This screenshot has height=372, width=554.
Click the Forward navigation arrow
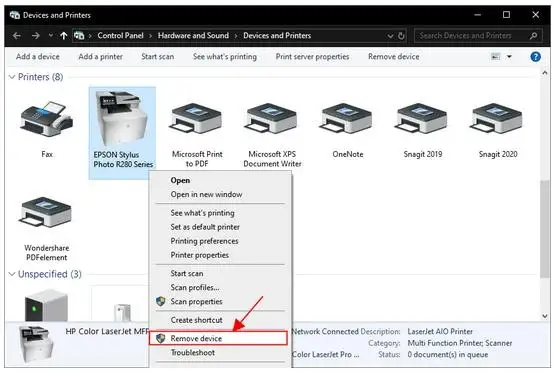click(x=35, y=36)
